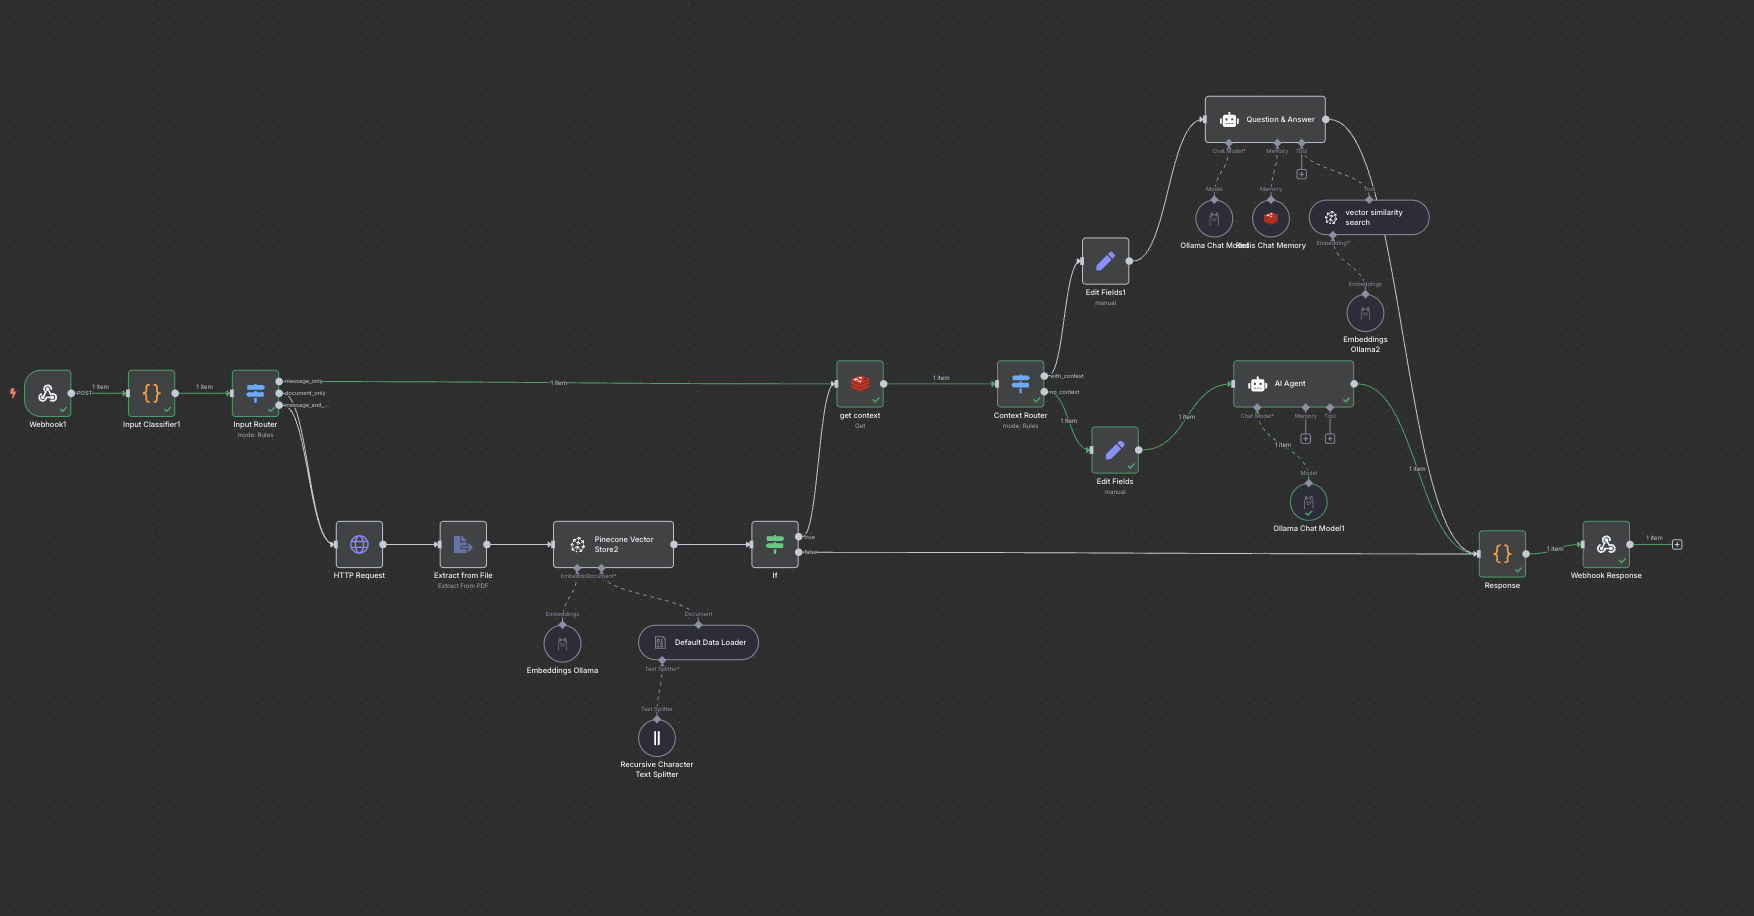The height and width of the screenshot is (916, 1754).
Task: Select the Pinecone Vector Store2 node
Action: coord(613,544)
